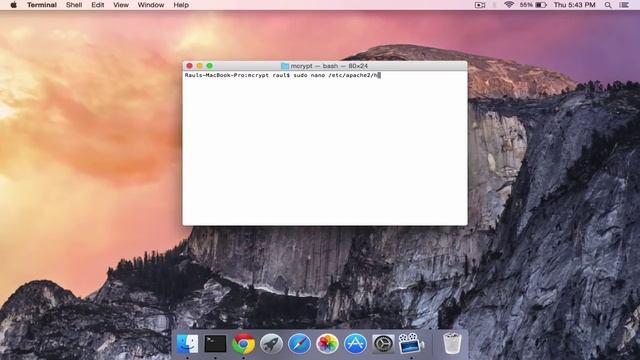Image resolution: width=640 pixels, height=360 pixels.
Task: Click the battery status indicator
Action: pyautogui.click(x=533, y=5)
